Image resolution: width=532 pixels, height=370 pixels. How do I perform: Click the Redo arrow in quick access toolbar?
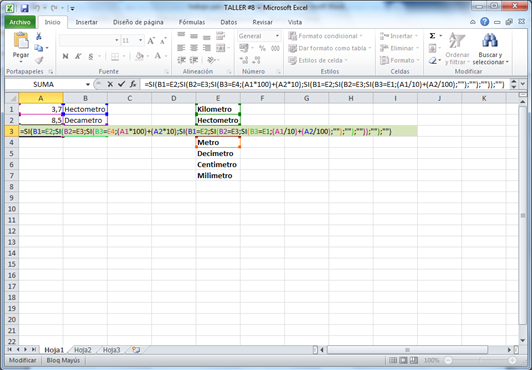point(54,8)
